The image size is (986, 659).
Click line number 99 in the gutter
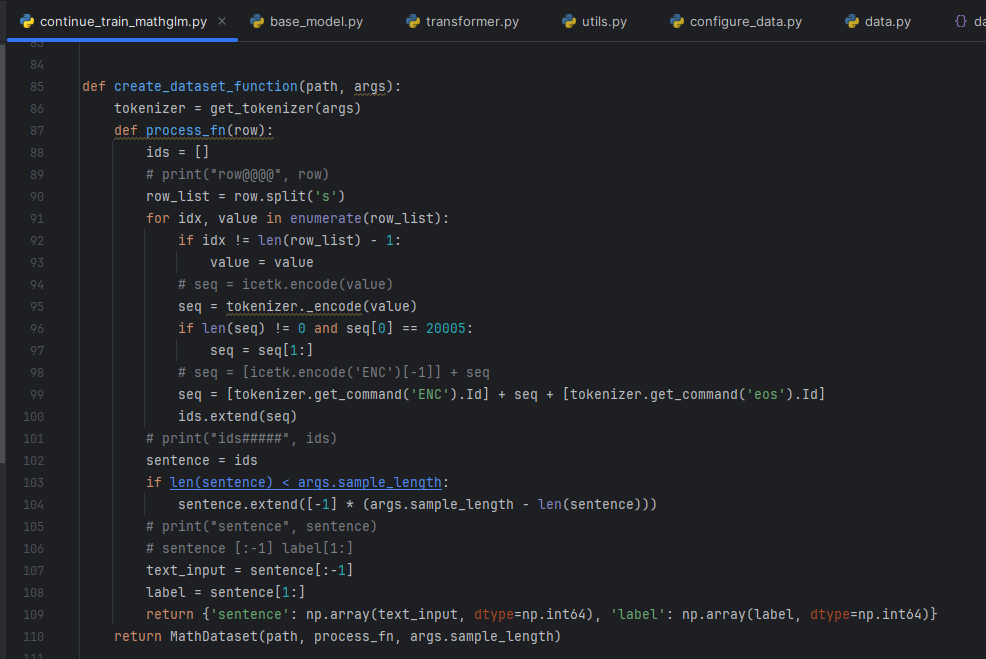tap(37, 395)
